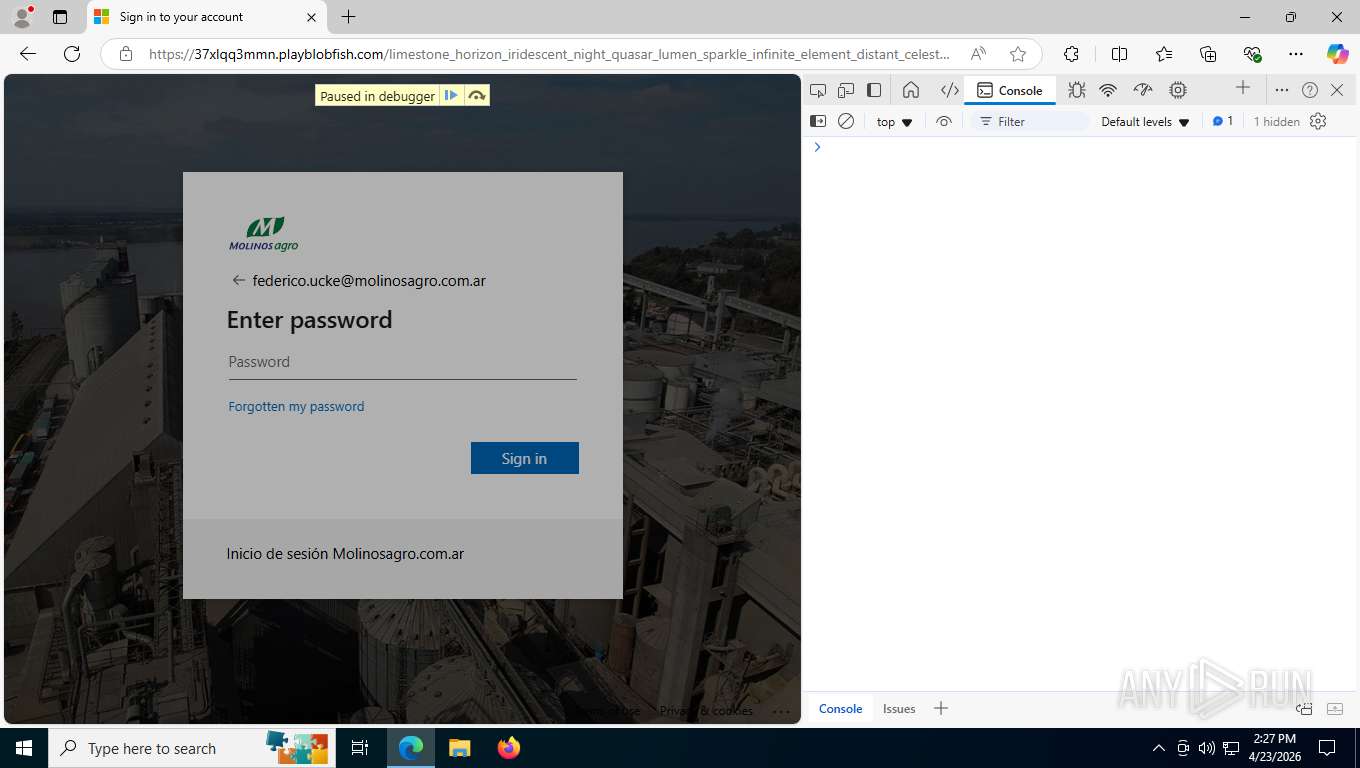Create a live expression with the eye icon
Viewport: 1360px width, 768px height.
click(x=944, y=121)
